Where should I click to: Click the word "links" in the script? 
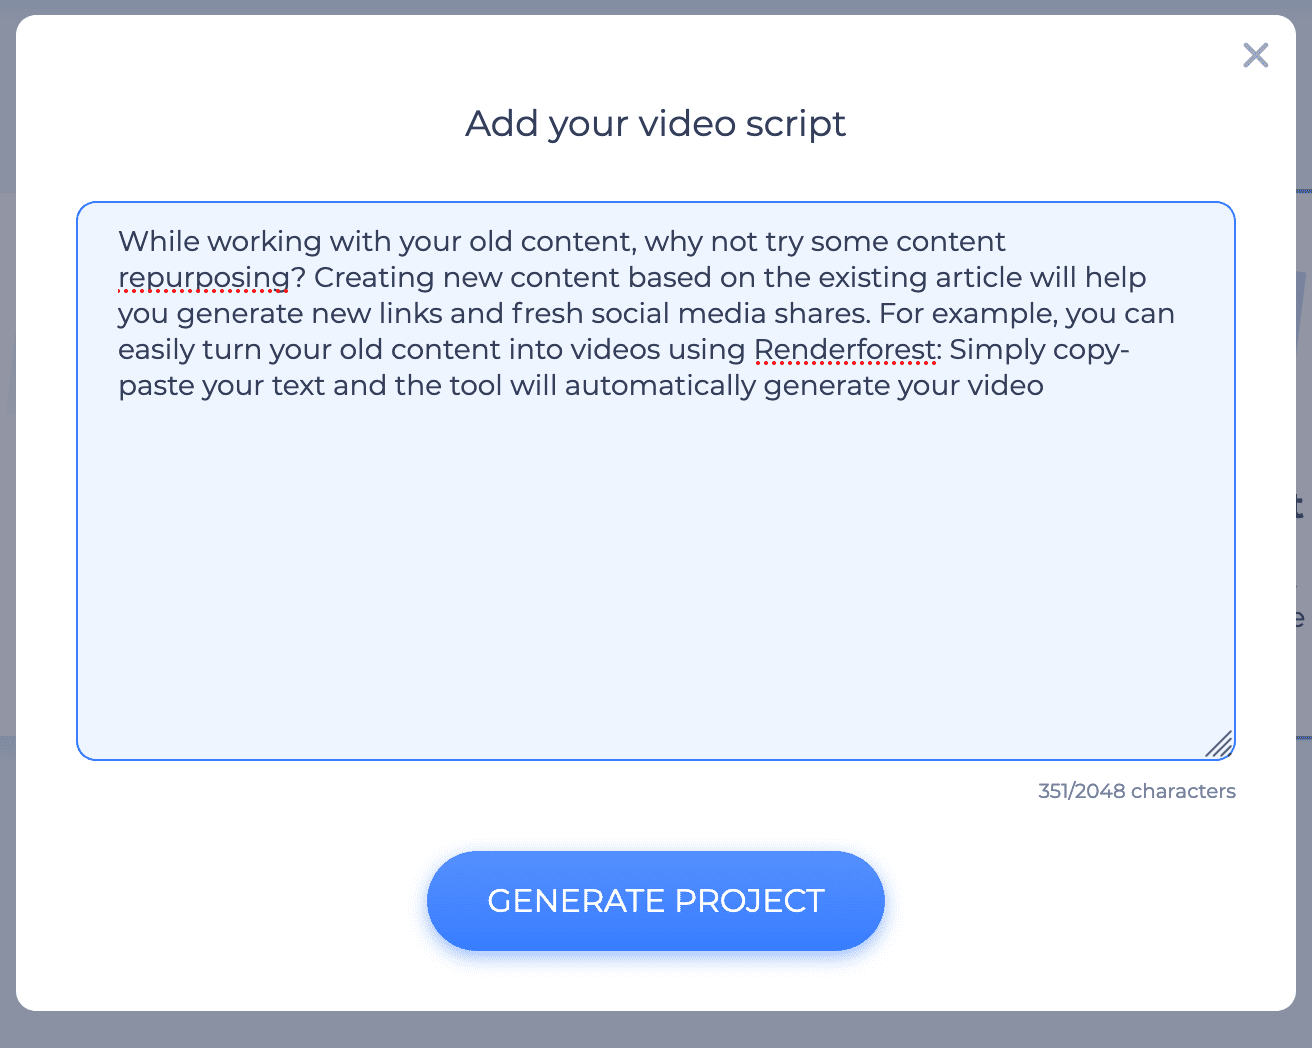pyautogui.click(x=411, y=314)
